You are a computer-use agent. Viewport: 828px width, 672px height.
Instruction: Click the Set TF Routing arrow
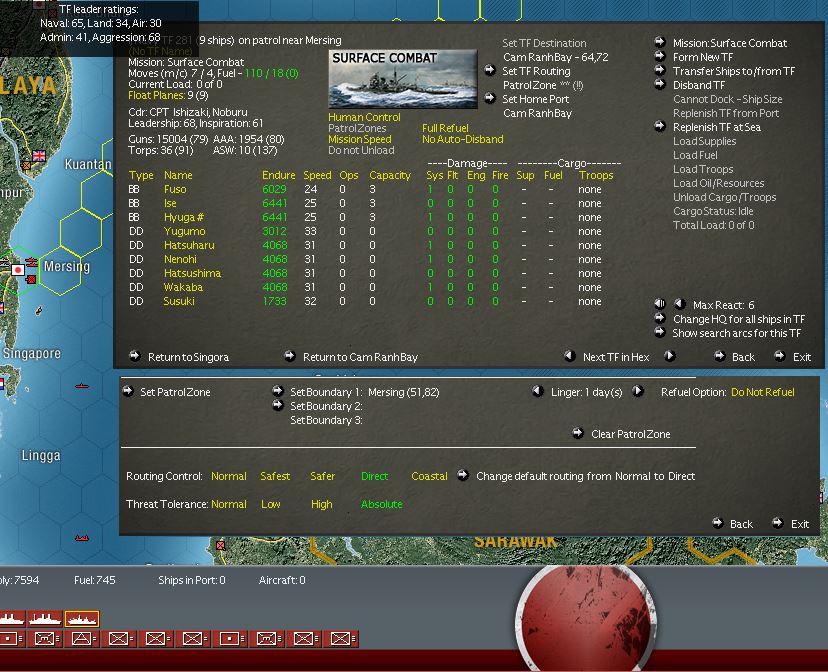(490, 70)
